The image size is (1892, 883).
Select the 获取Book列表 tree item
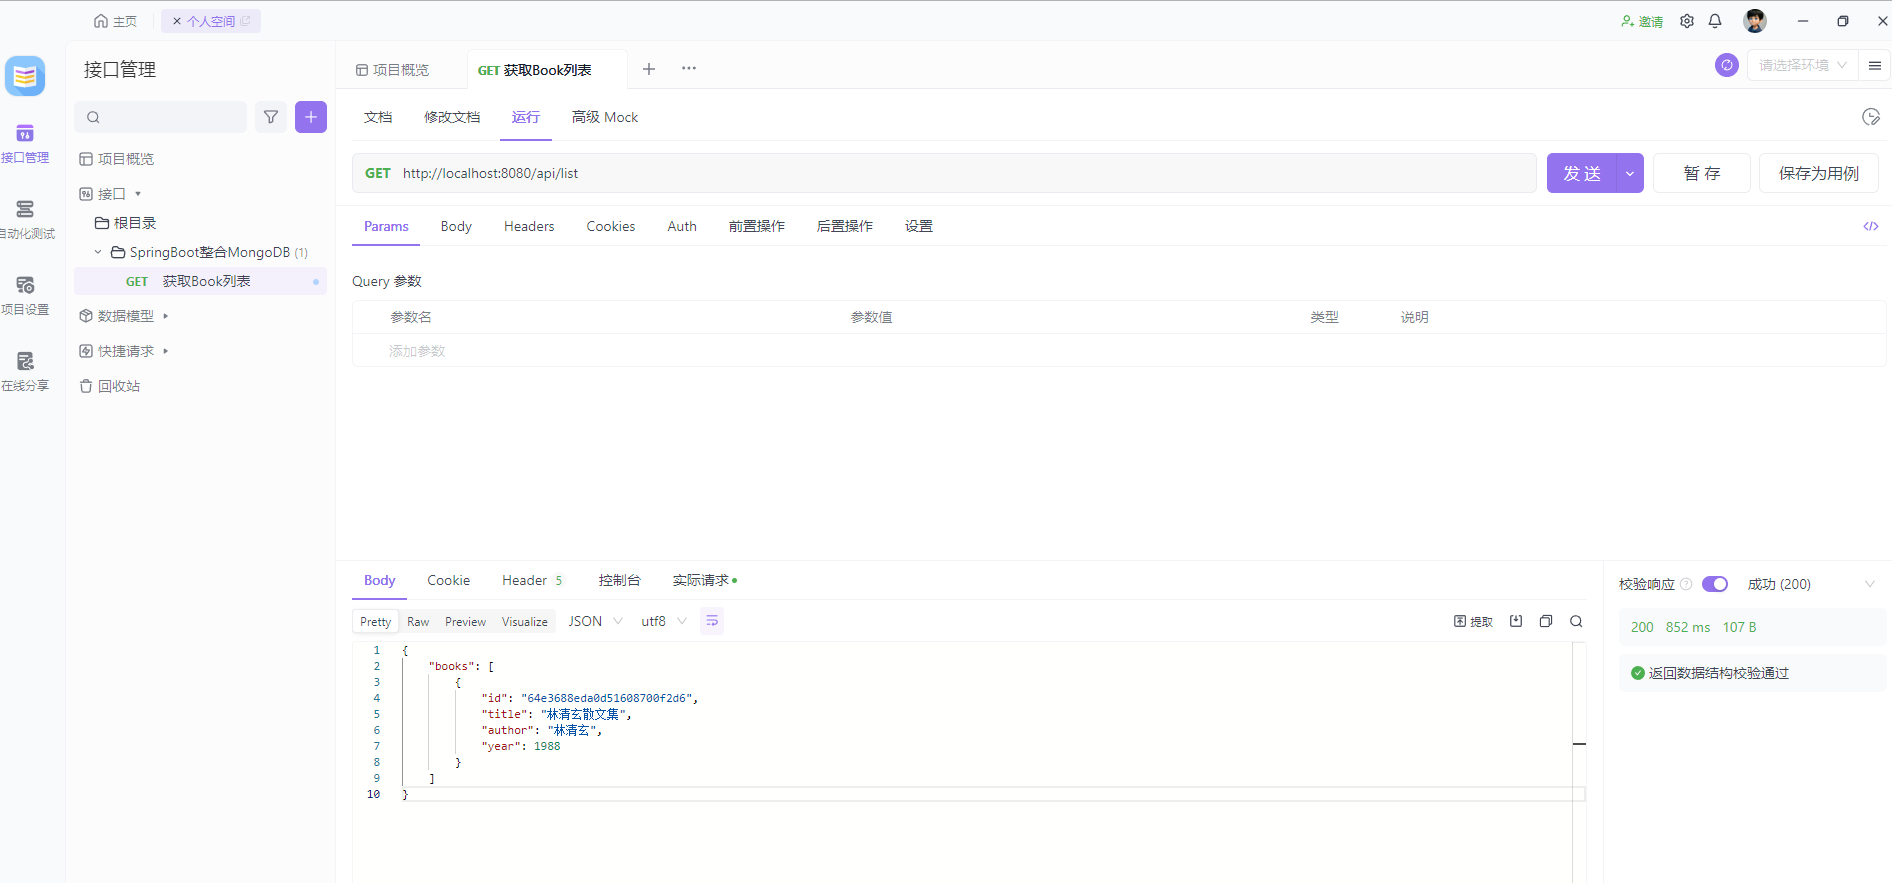[x=200, y=281]
